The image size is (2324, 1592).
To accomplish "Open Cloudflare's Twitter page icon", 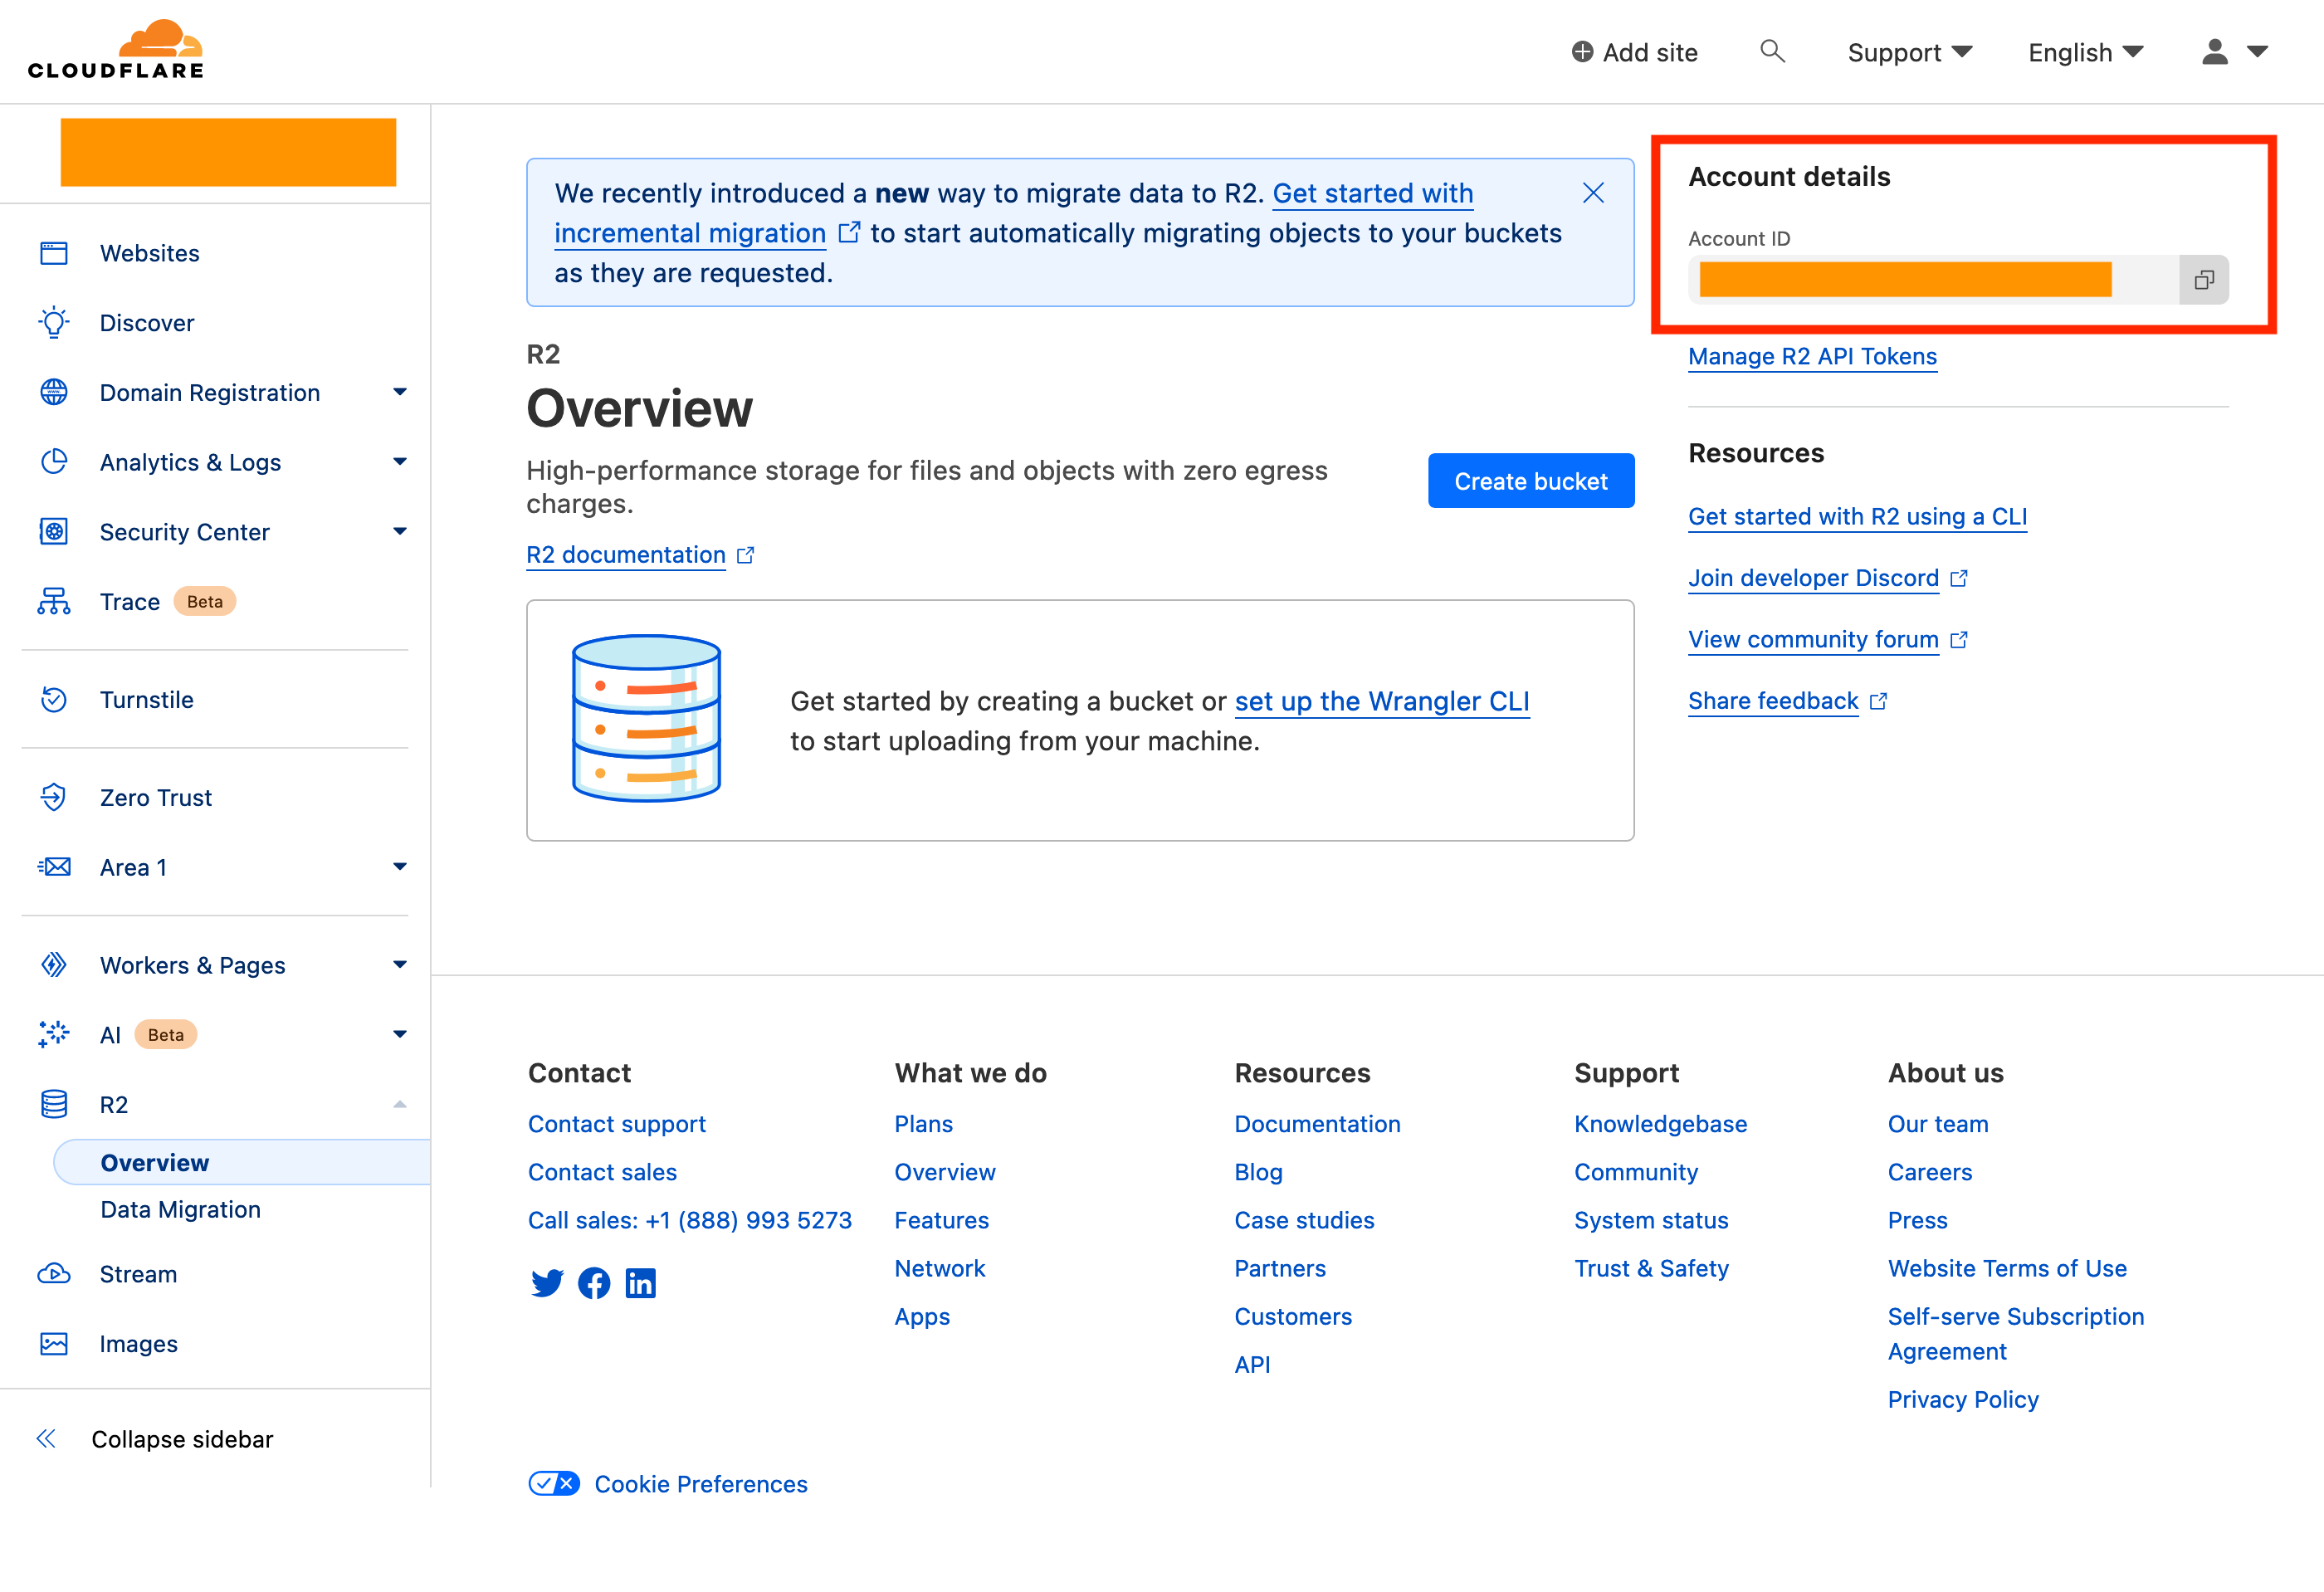I will tap(546, 1282).
